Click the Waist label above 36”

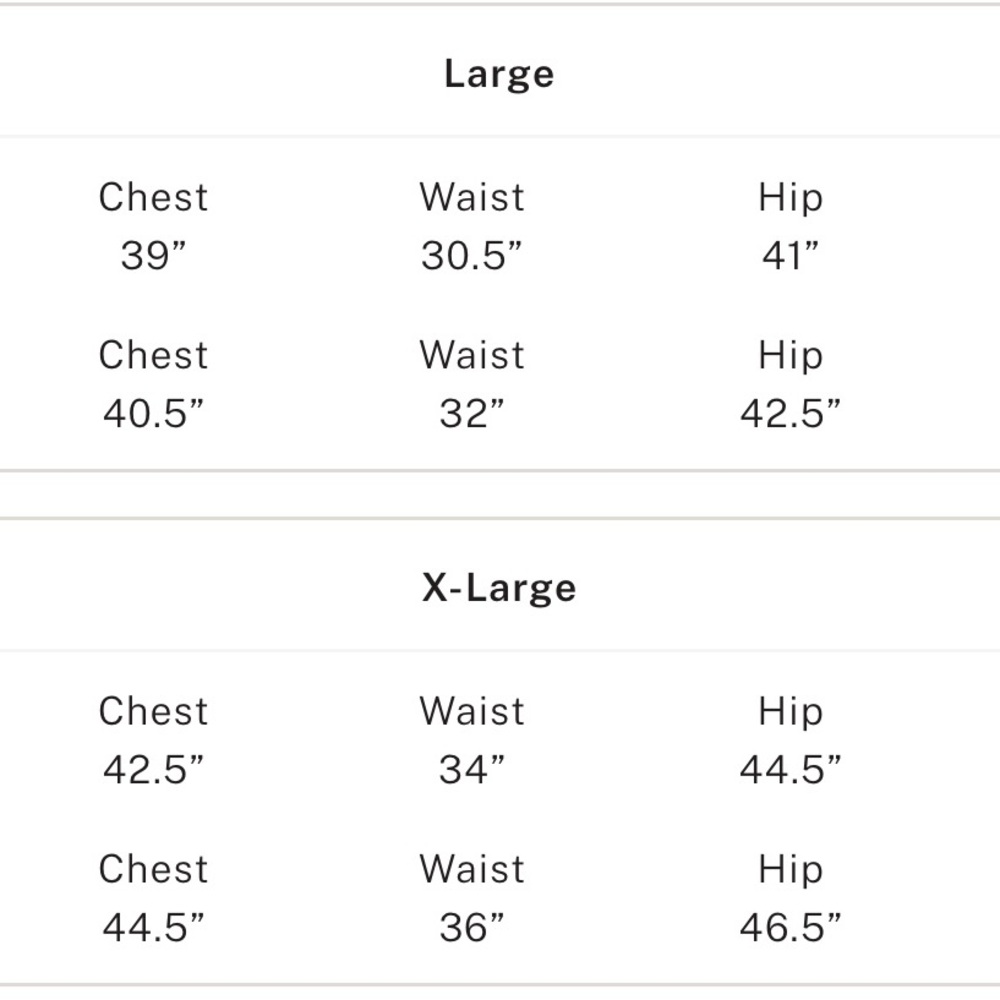pos(472,869)
